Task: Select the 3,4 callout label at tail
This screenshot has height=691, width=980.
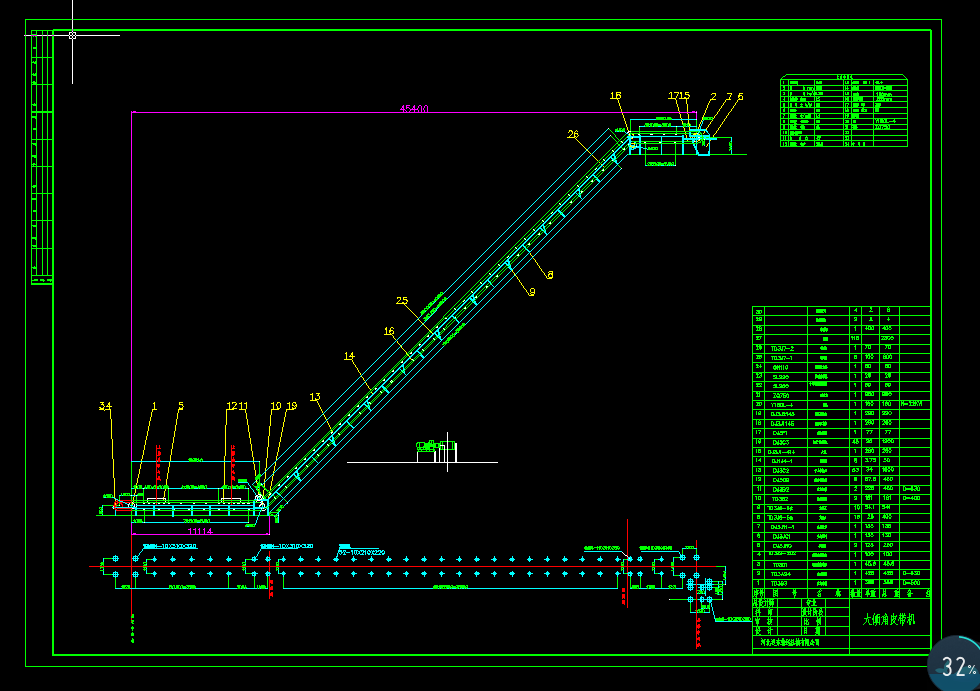Action: click(105, 406)
